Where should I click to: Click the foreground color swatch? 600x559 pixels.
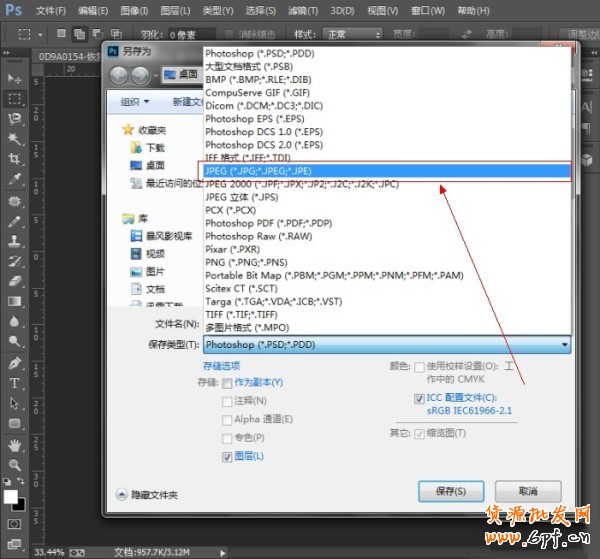[x=11, y=496]
